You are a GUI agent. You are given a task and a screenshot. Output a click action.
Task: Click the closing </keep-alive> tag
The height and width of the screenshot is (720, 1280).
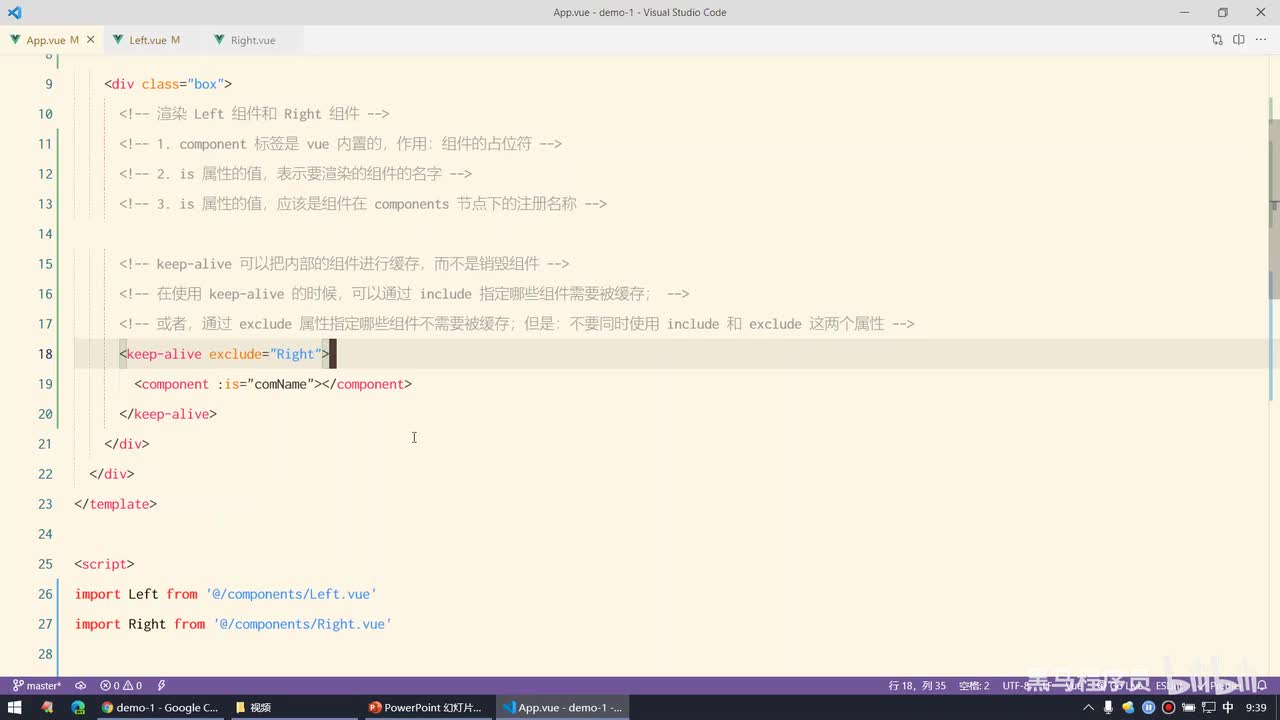point(168,414)
